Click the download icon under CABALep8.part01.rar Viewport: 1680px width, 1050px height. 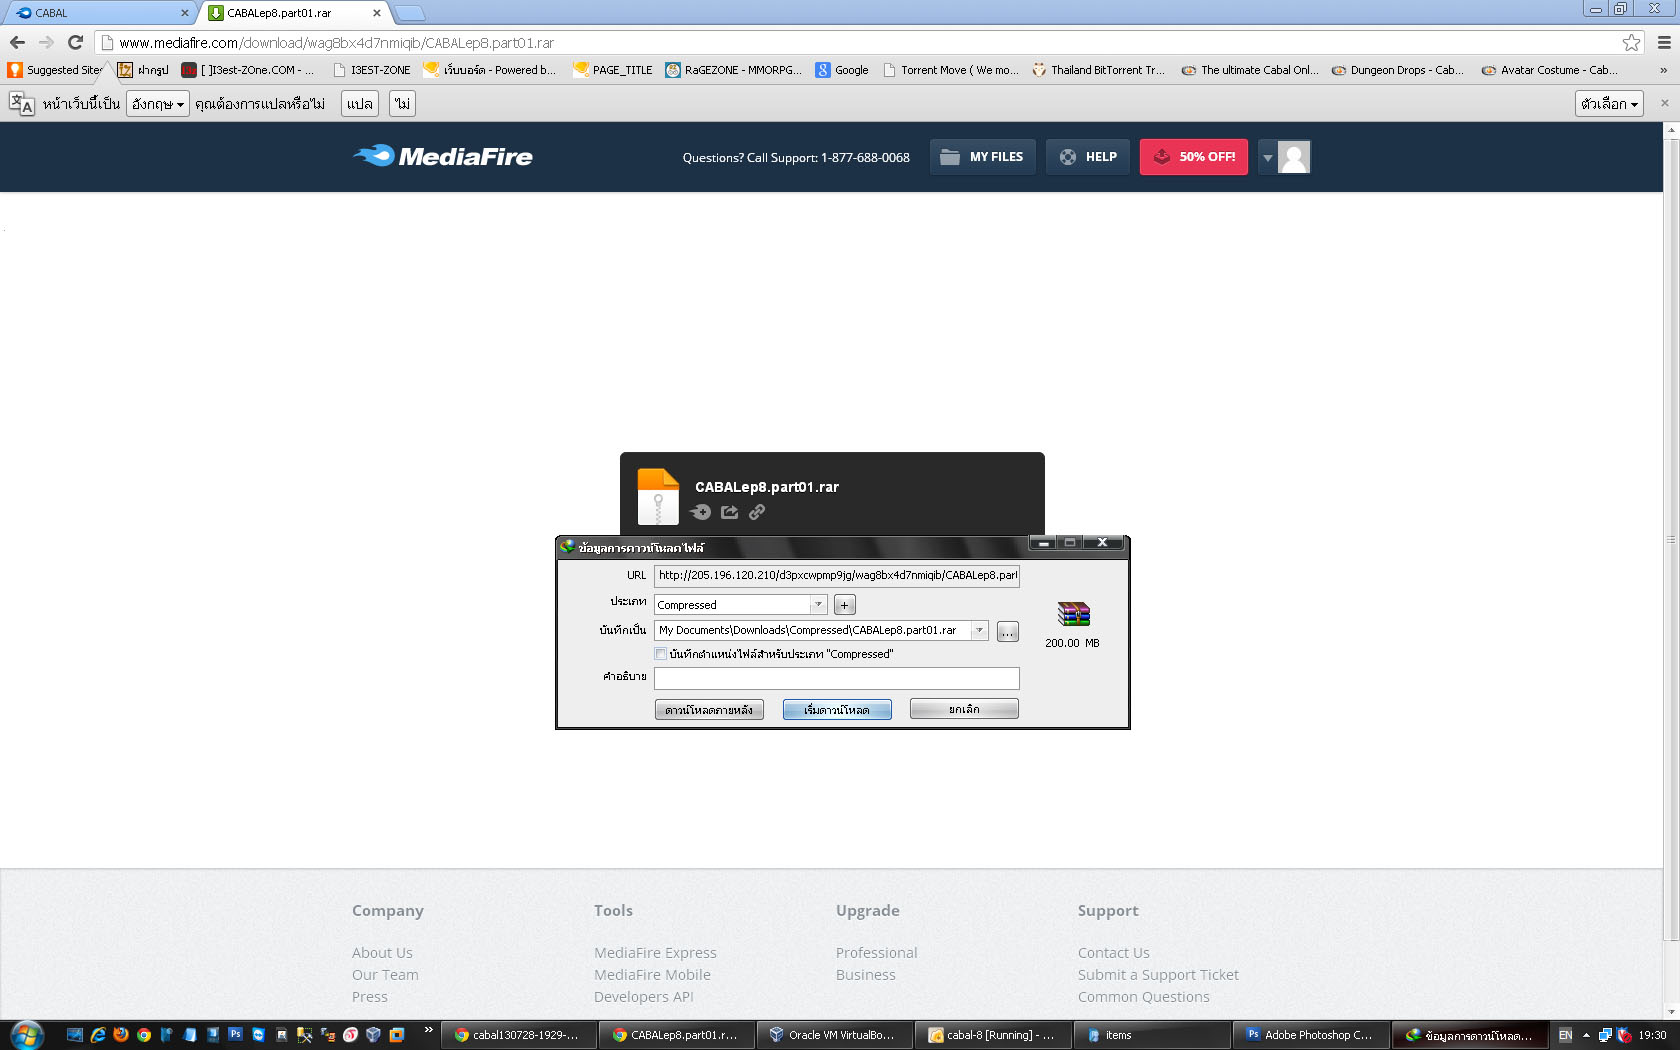701,512
